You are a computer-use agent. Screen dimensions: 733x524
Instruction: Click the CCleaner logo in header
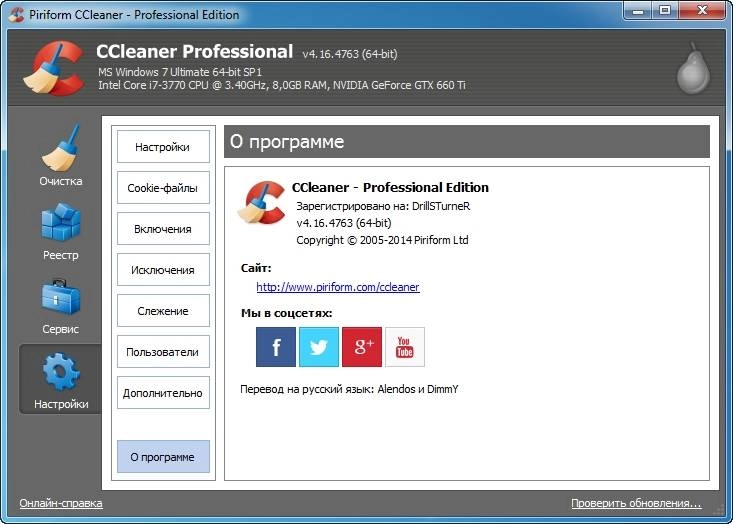coord(54,68)
